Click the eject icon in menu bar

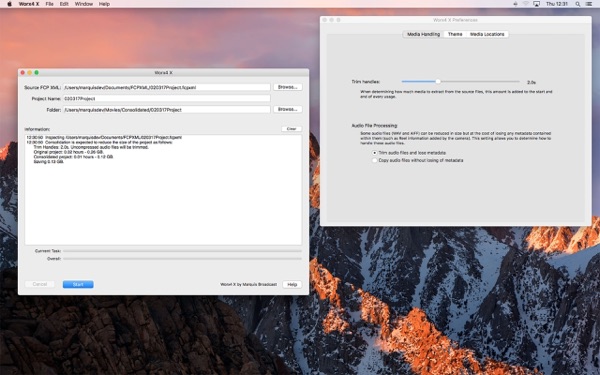(515, 4)
